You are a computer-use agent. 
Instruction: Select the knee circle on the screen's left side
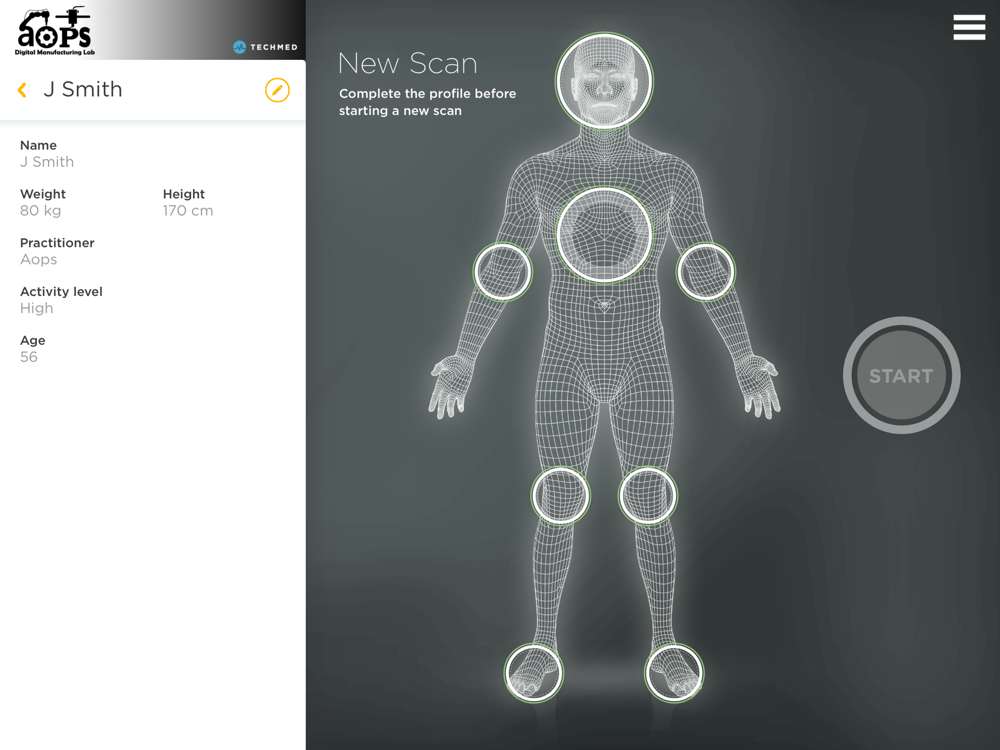pos(561,496)
